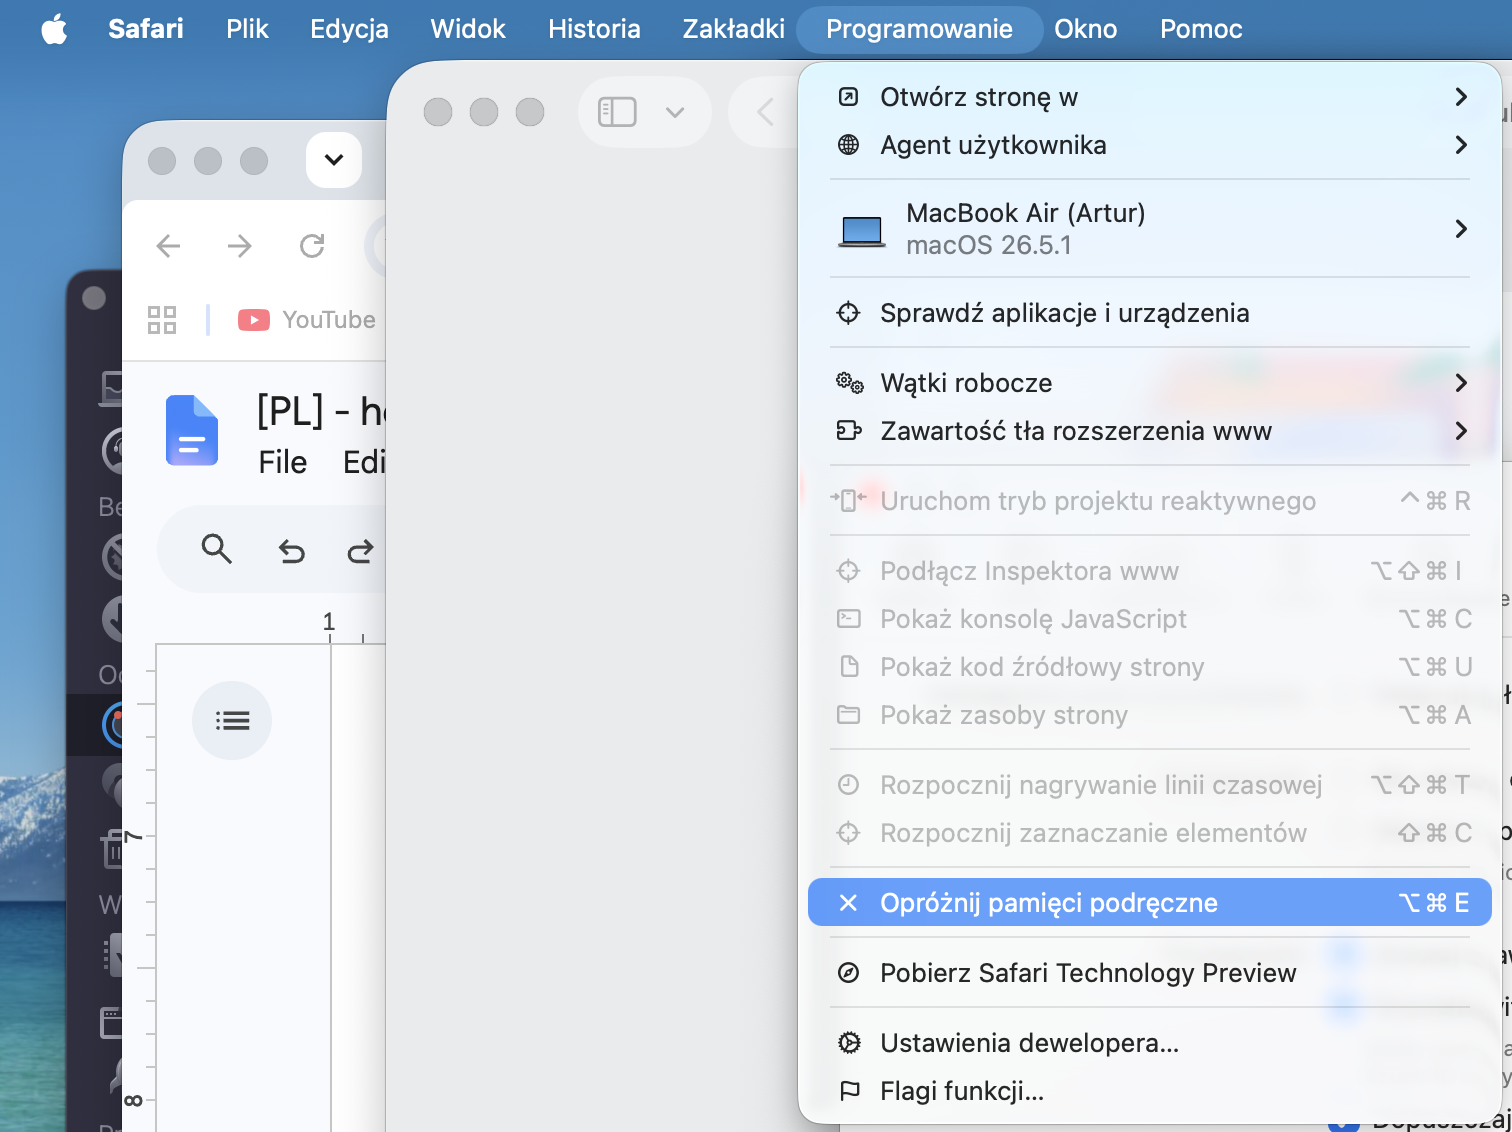The width and height of the screenshot is (1512, 1132).
Task: Show the document outline list button
Action: tap(232, 721)
